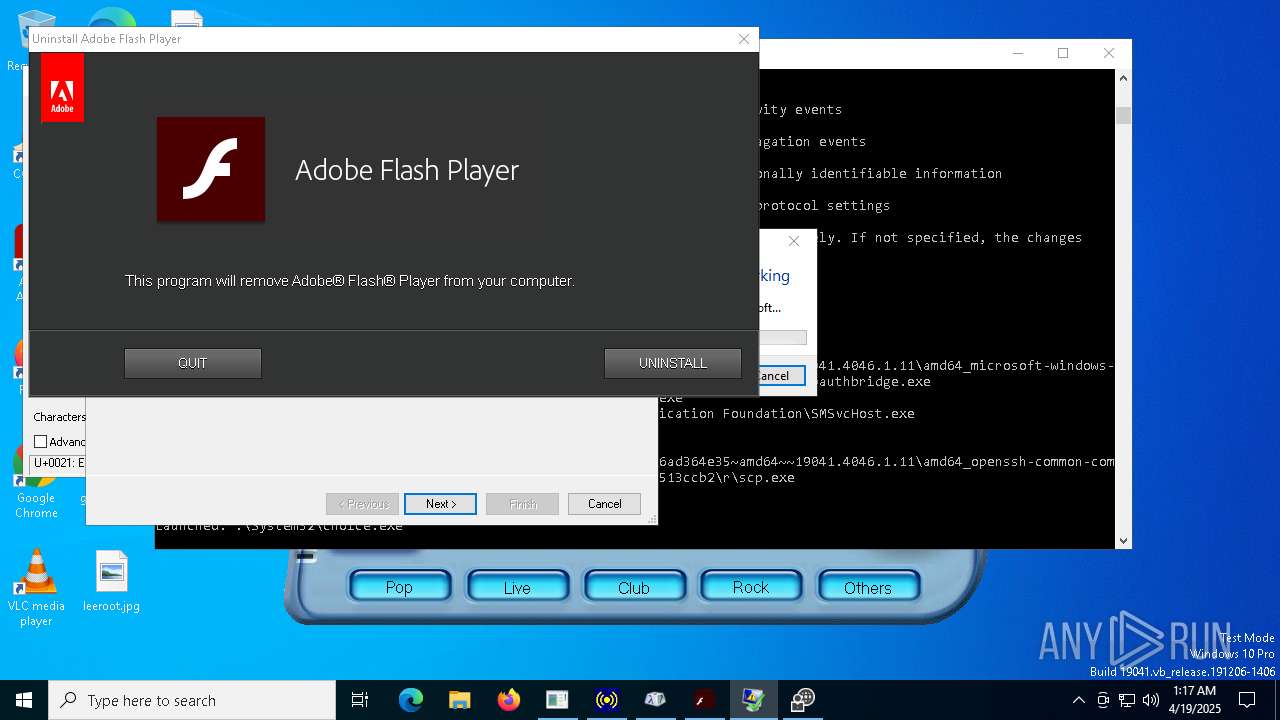
Task: Click the Meet Now tray icon
Action: 1103,700
